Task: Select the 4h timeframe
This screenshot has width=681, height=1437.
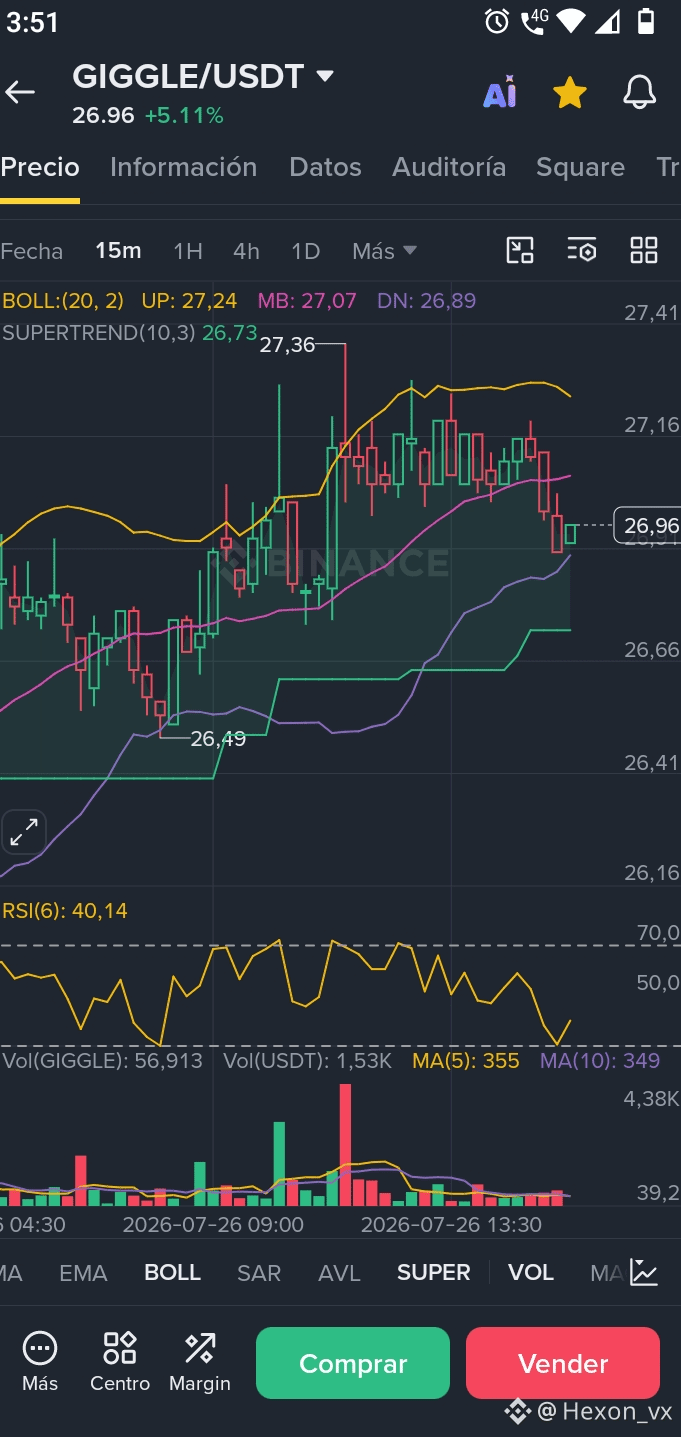Action: click(246, 251)
